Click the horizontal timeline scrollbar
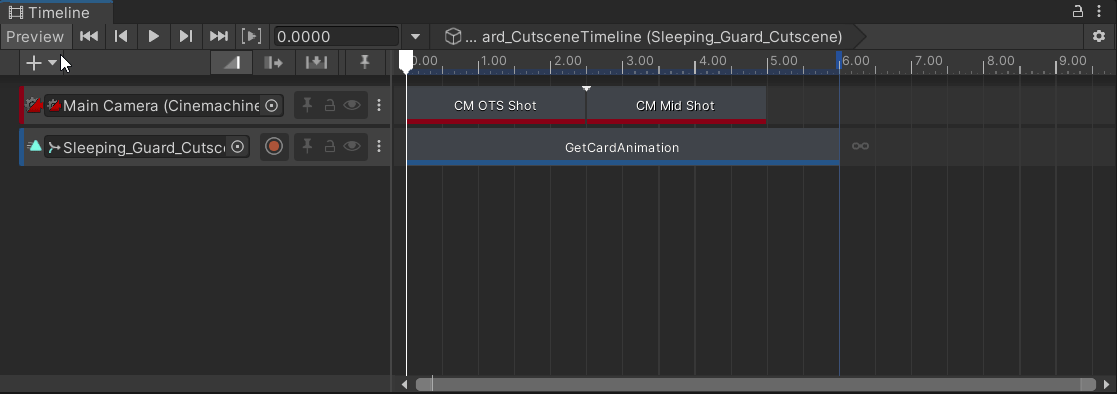This screenshot has width=1117, height=394. coord(757,385)
